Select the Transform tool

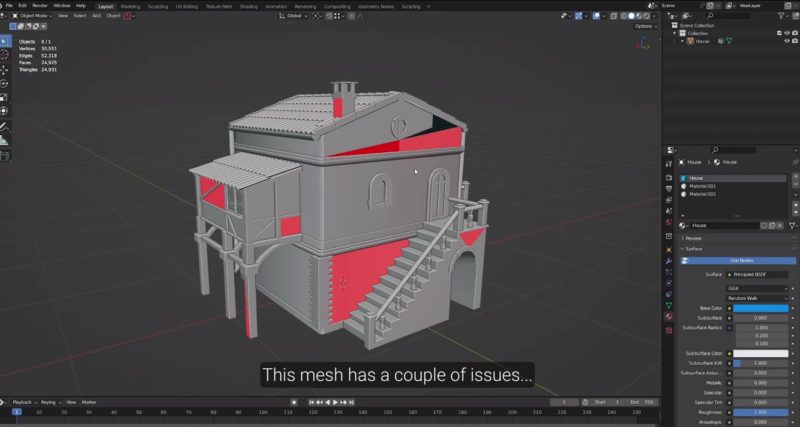coord(4,111)
